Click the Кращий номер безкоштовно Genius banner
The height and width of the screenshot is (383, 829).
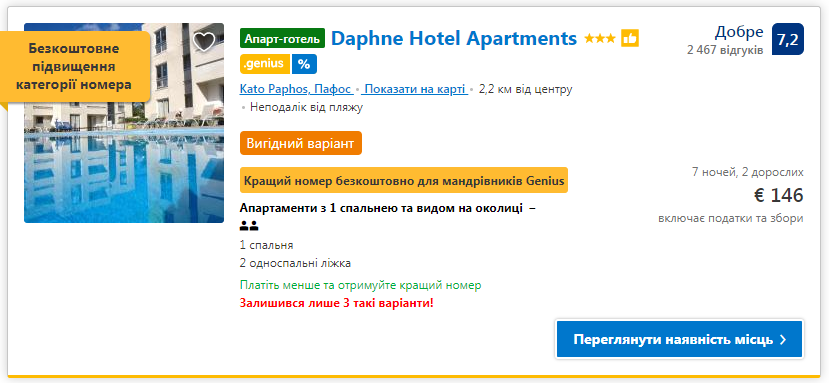404,180
